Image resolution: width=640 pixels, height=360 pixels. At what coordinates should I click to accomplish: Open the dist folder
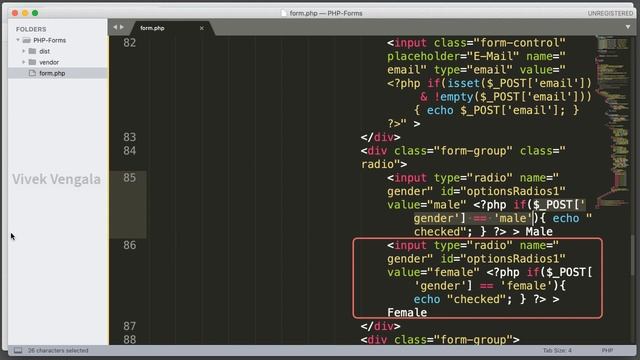coord(44,51)
